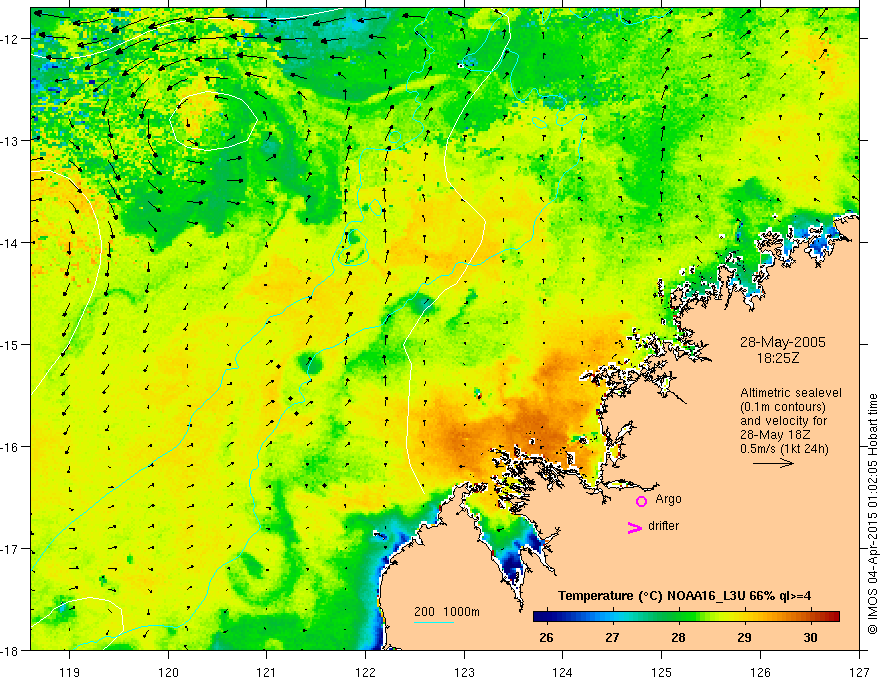Click the color bar value 26
Viewport: 880px width, 680px height.
click(546, 637)
